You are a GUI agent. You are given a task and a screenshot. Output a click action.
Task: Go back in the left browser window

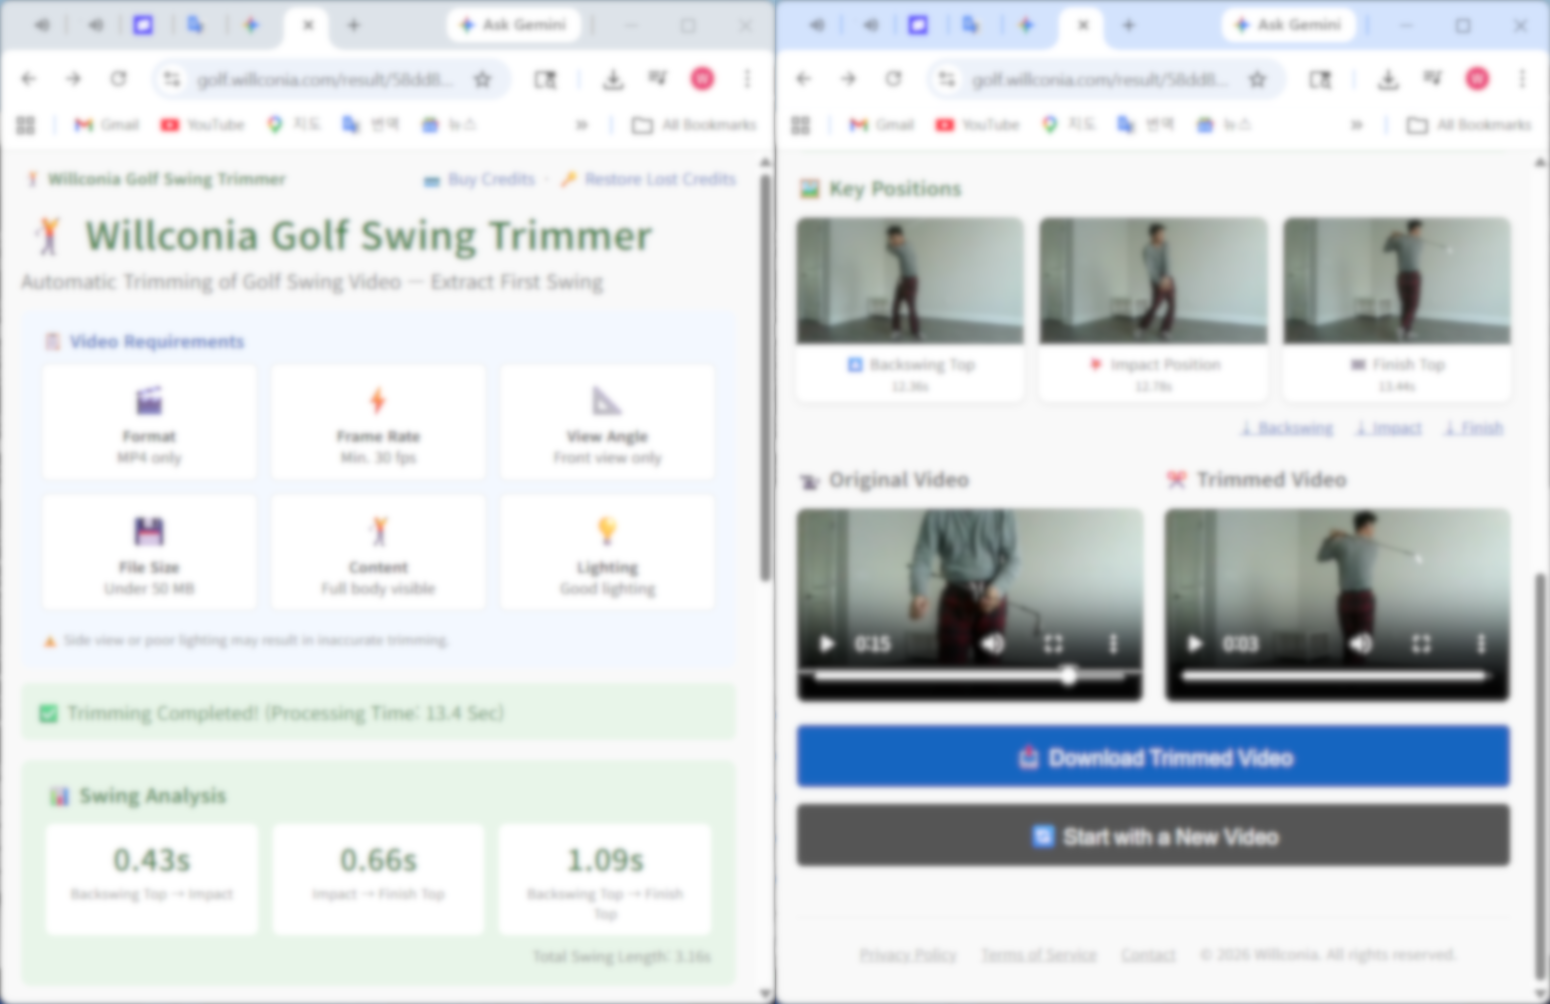click(x=28, y=78)
